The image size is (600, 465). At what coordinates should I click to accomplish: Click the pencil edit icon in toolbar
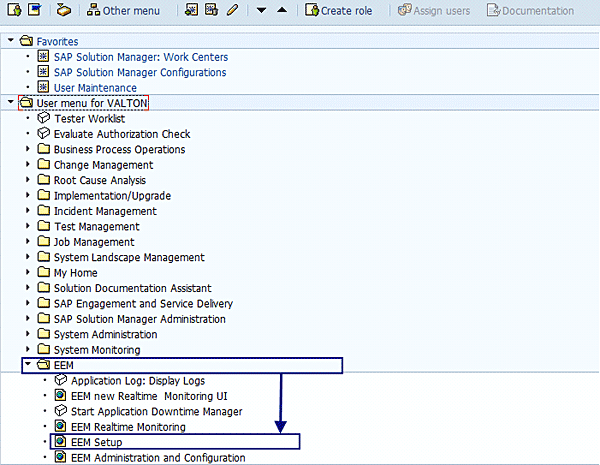click(232, 10)
